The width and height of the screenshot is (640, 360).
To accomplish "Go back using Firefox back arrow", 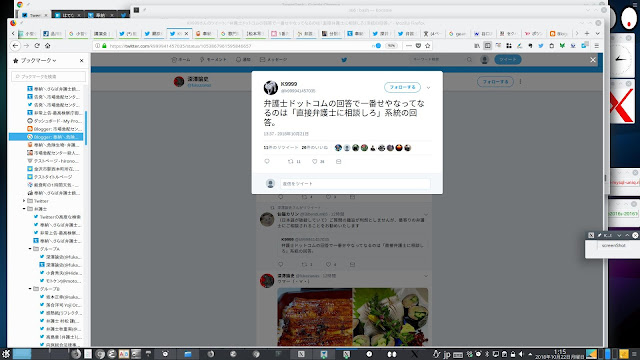I will pyautogui.click(x=16, y=46).
